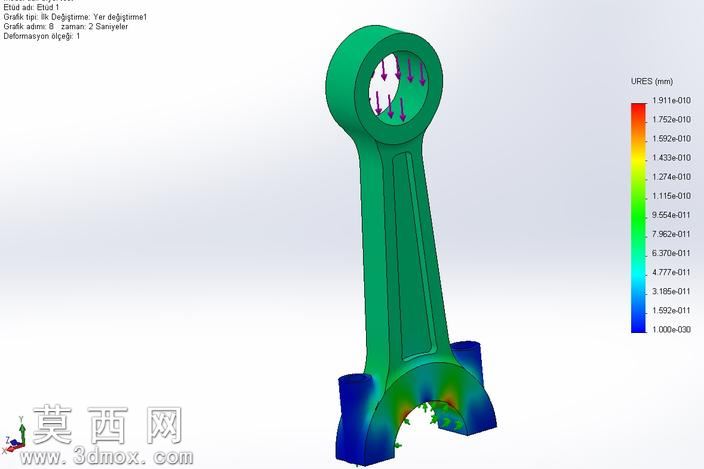Click legend value 1.592e-010
Screen dimensions: 704x469
tap(671, 138)
